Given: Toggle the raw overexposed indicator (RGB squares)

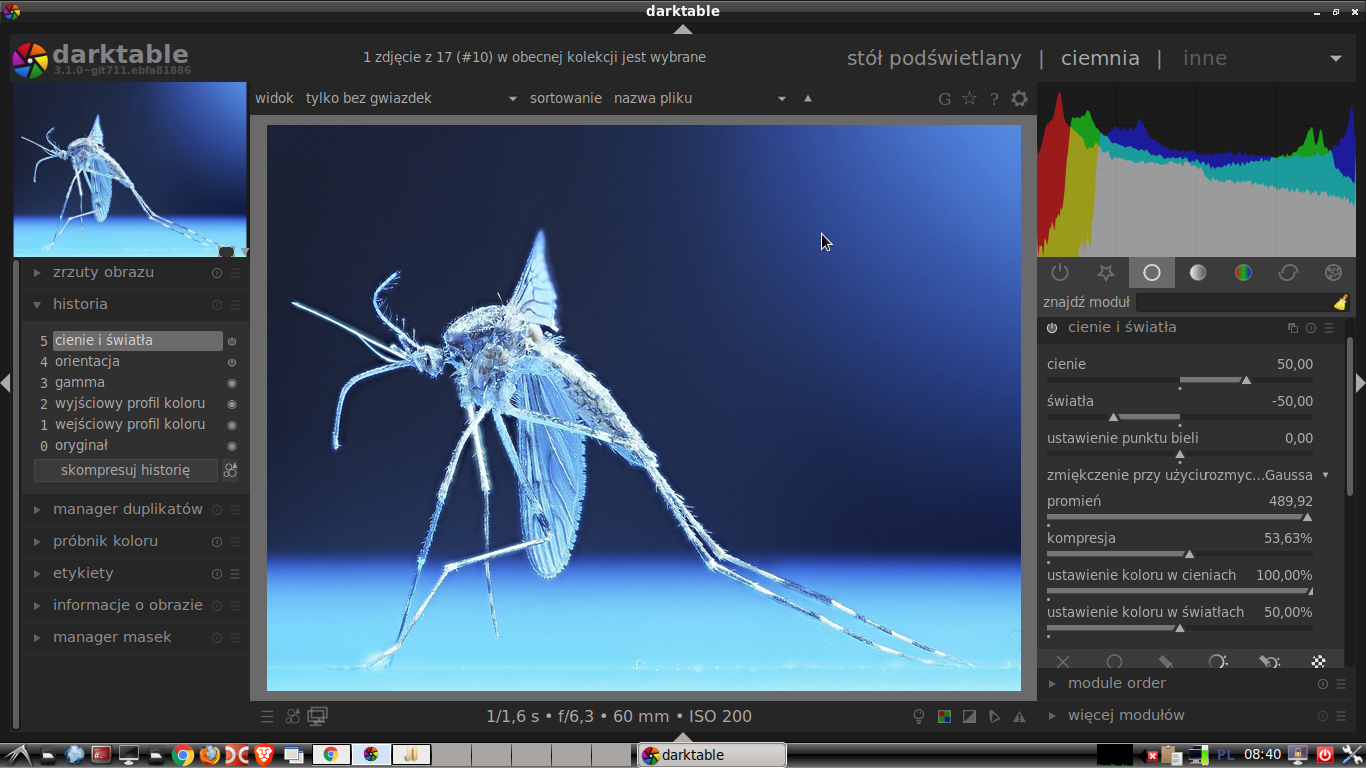Looking at the screenshot, I should (x=944, y=716).
